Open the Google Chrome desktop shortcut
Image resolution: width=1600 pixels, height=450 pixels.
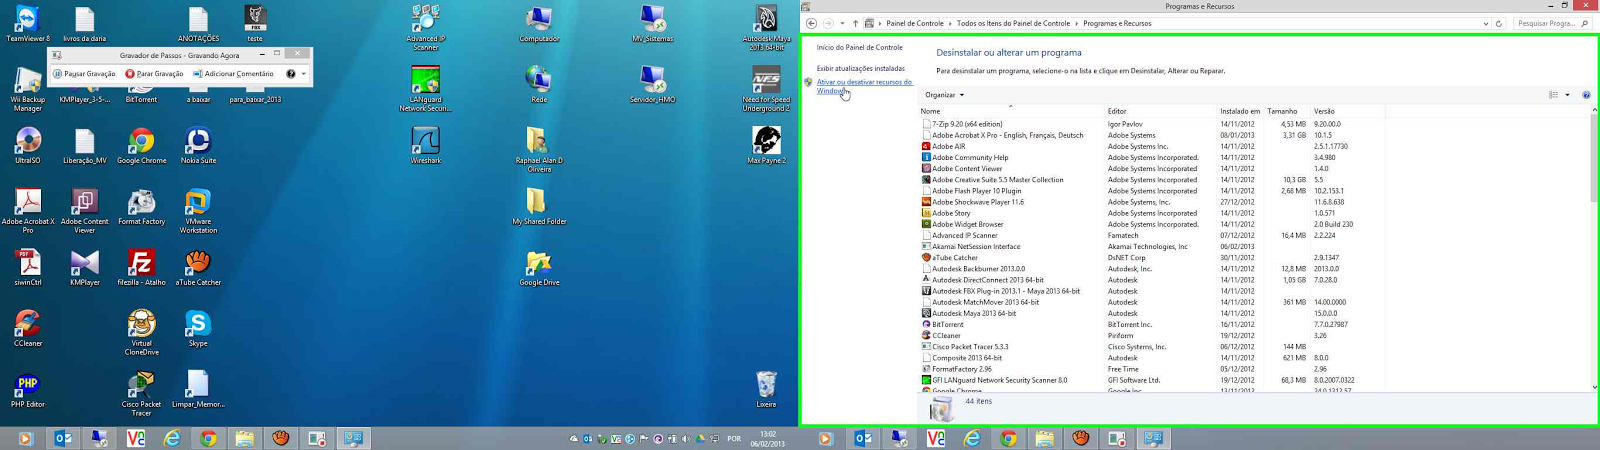[141, 146]
